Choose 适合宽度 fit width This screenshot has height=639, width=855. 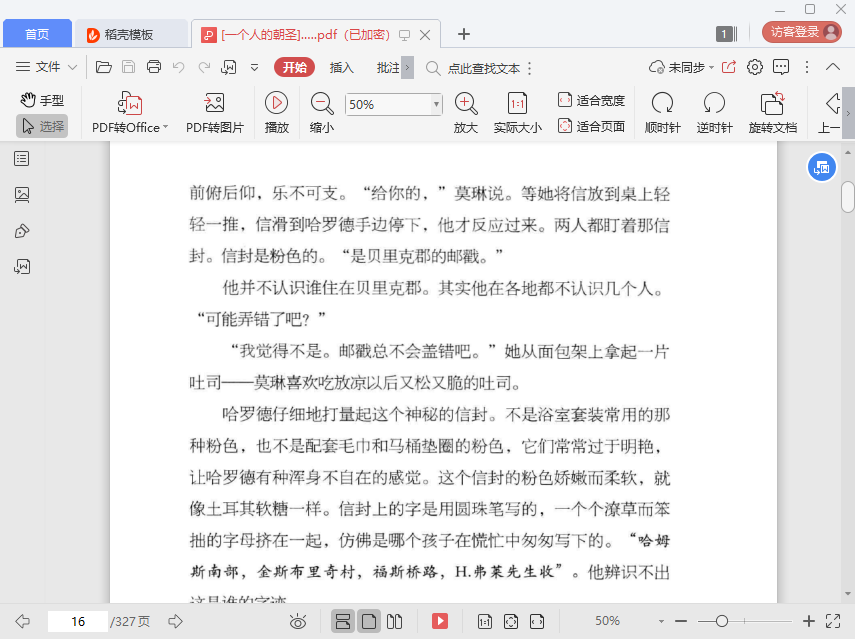(x=591, y=100)
